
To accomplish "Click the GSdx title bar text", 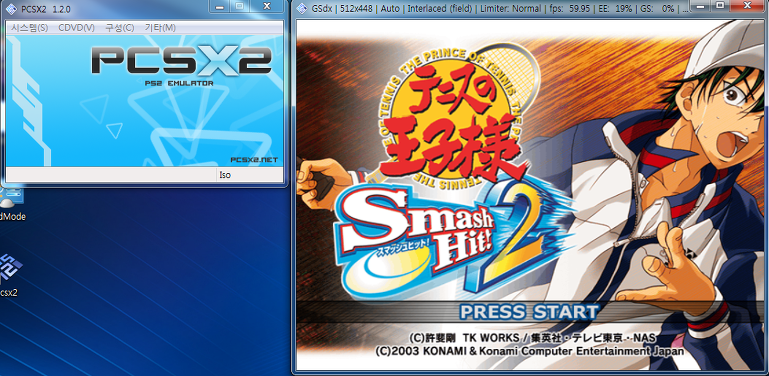I will [x=500, y=9].
